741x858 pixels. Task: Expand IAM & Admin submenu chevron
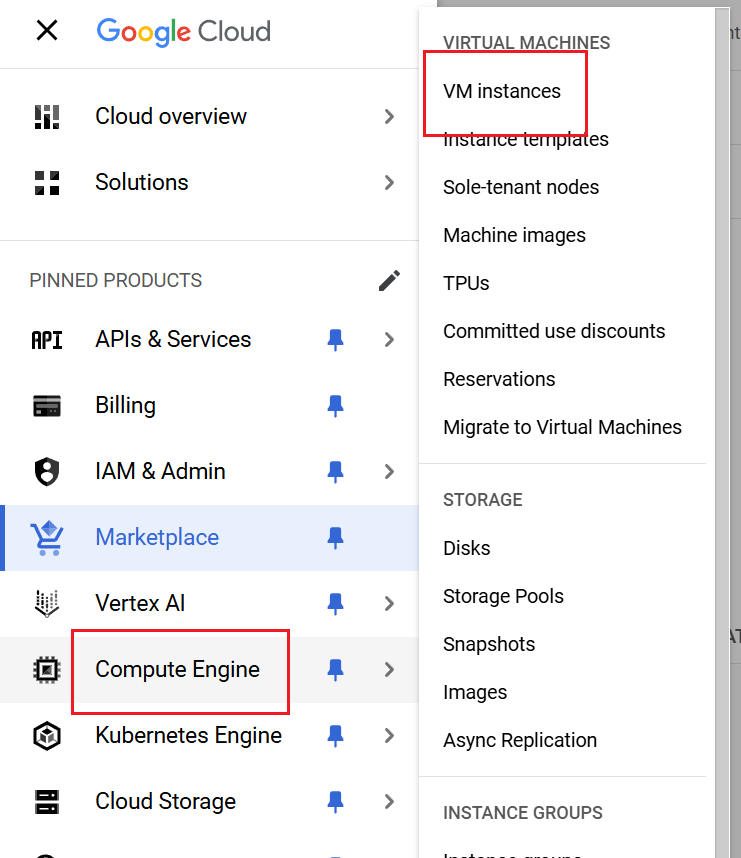[x=389, y=472]
